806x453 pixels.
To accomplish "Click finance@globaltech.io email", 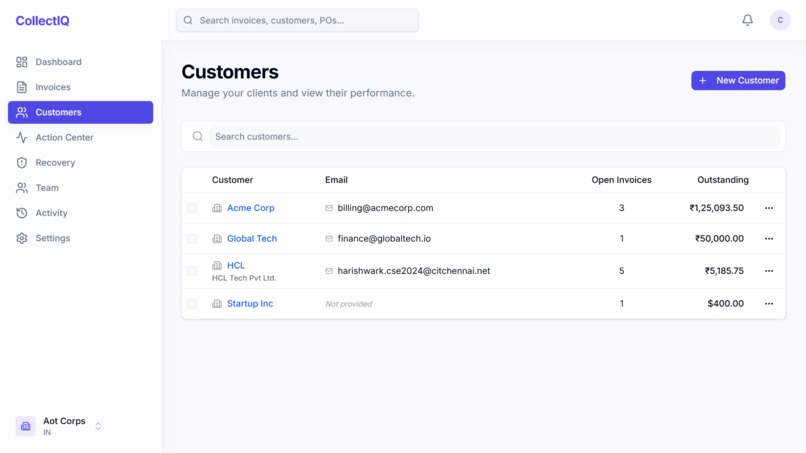I will (384, 239).
